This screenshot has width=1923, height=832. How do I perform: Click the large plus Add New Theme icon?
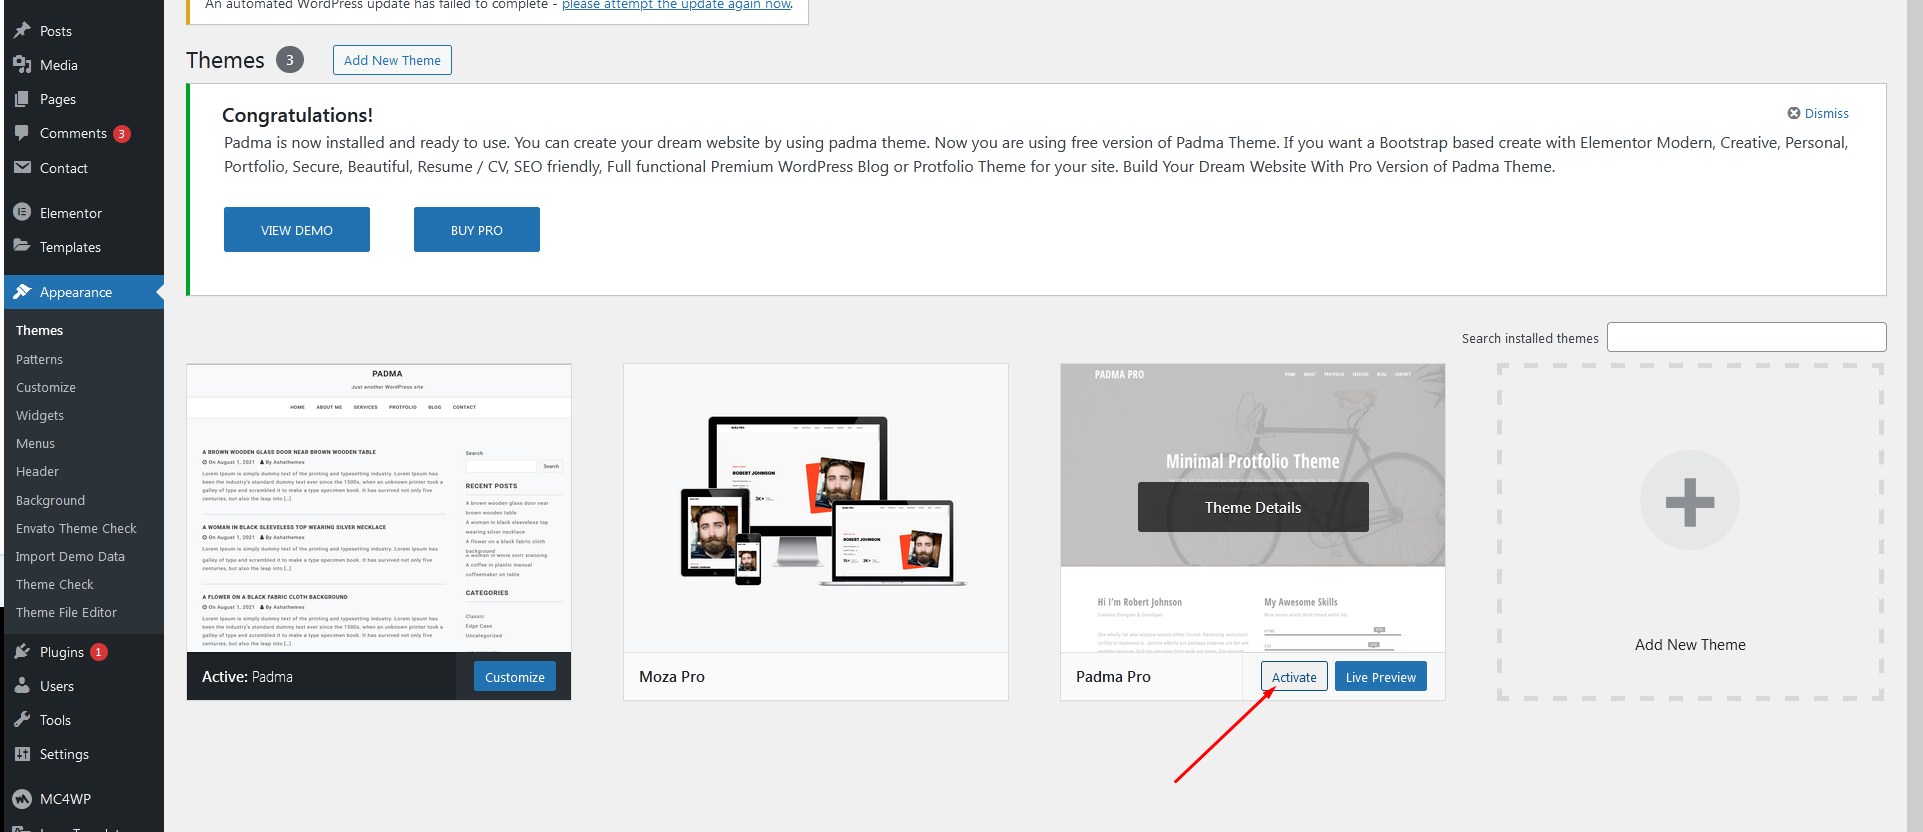(1689, 501)
